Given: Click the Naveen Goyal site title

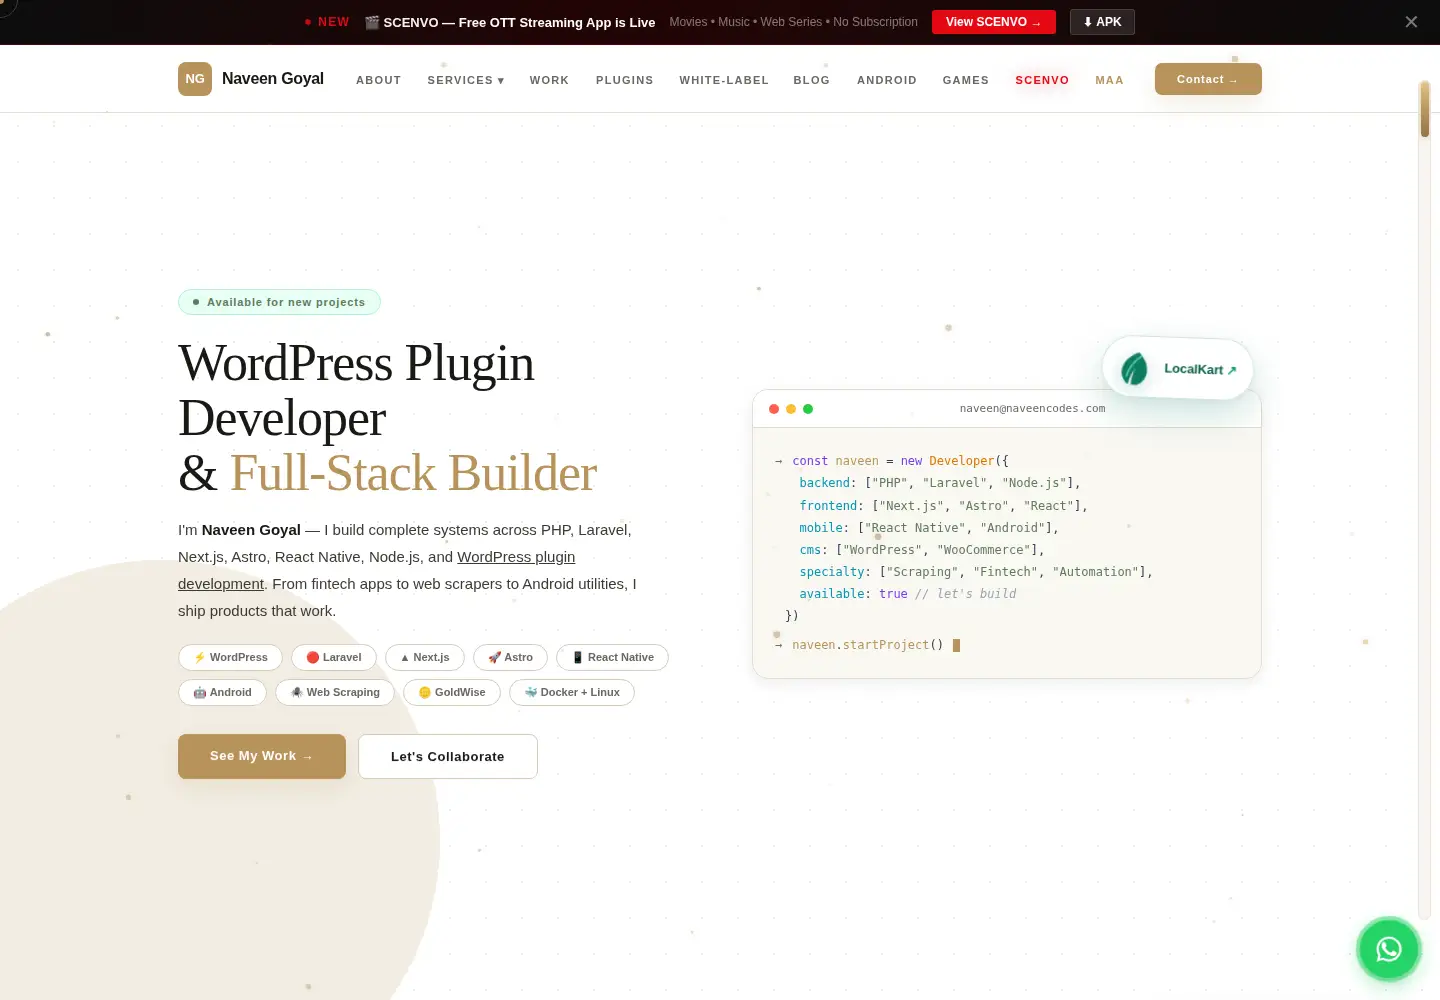Looking at the screenshot, I should tap(273, 79).
